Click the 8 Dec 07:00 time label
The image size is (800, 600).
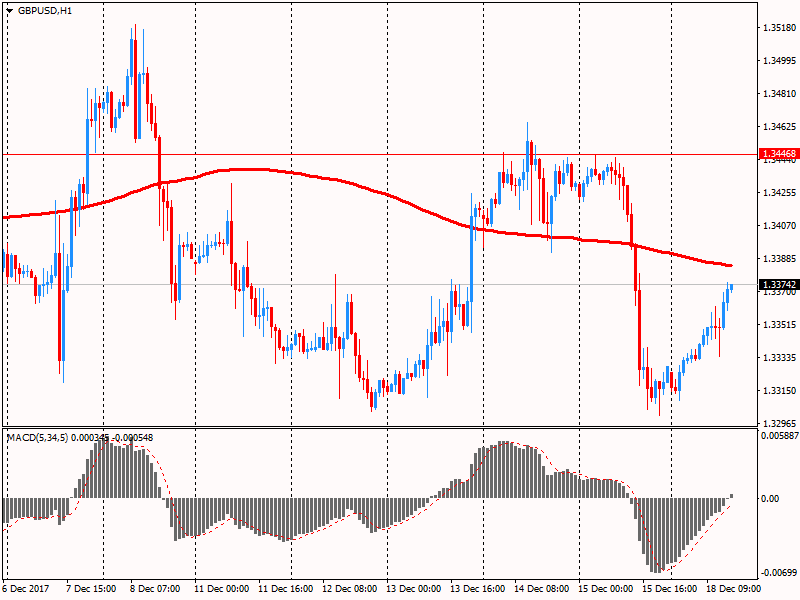tap(155, 588)
